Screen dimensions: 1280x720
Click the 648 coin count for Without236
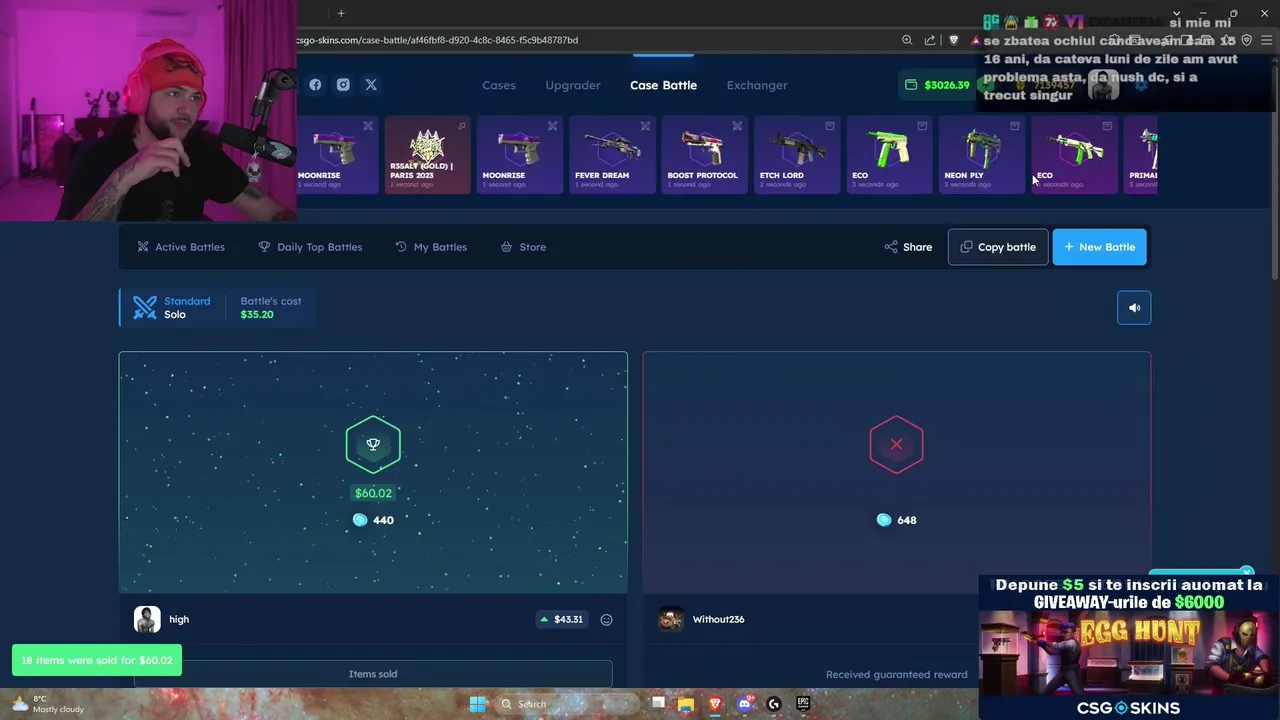pos(896,520)
